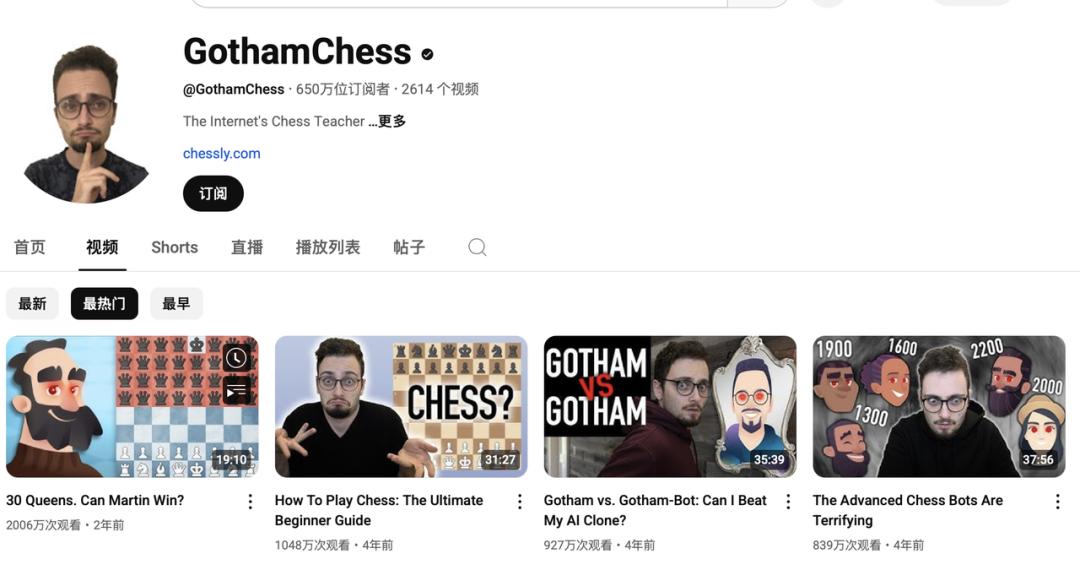Screen dimensions: 1080x570
Task: Click Watch Later clock icon on Martin thumbnail
Action: (x=236, y=357)
